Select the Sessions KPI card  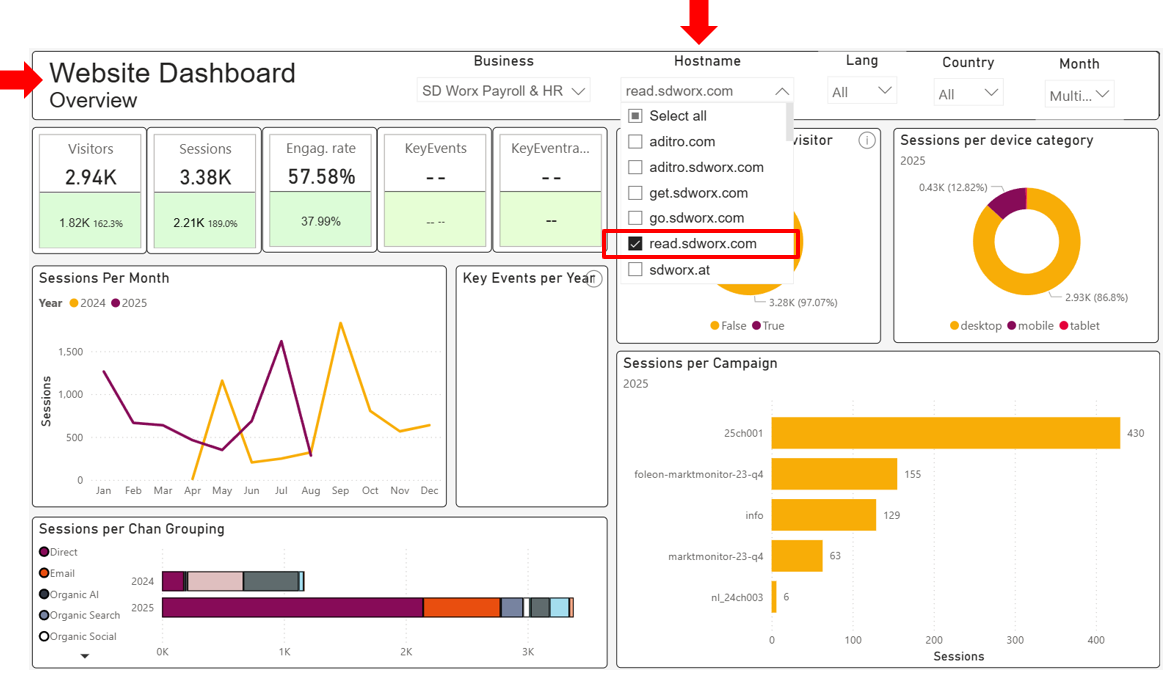pos(205,191)
